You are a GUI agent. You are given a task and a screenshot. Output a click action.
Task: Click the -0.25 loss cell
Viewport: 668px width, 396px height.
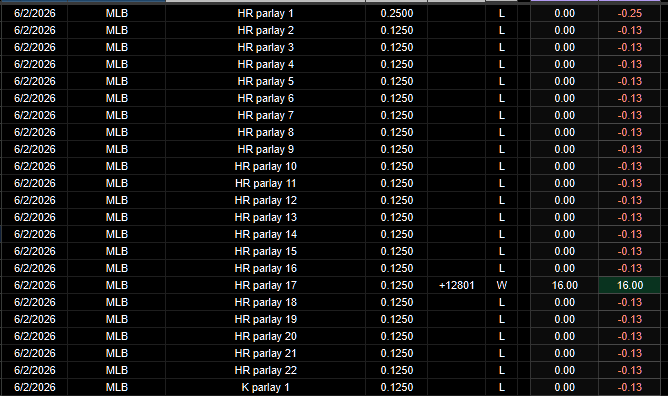coord(630,13)
